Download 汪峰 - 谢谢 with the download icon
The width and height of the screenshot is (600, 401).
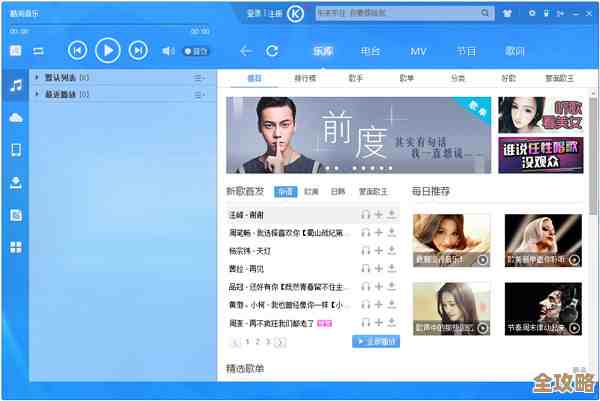click(x=391, y=215)
